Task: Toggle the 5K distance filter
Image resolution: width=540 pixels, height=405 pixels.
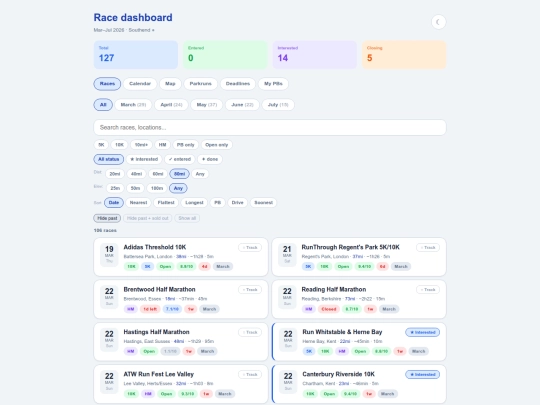Action: pyautogui.click(x=101, y=145)
